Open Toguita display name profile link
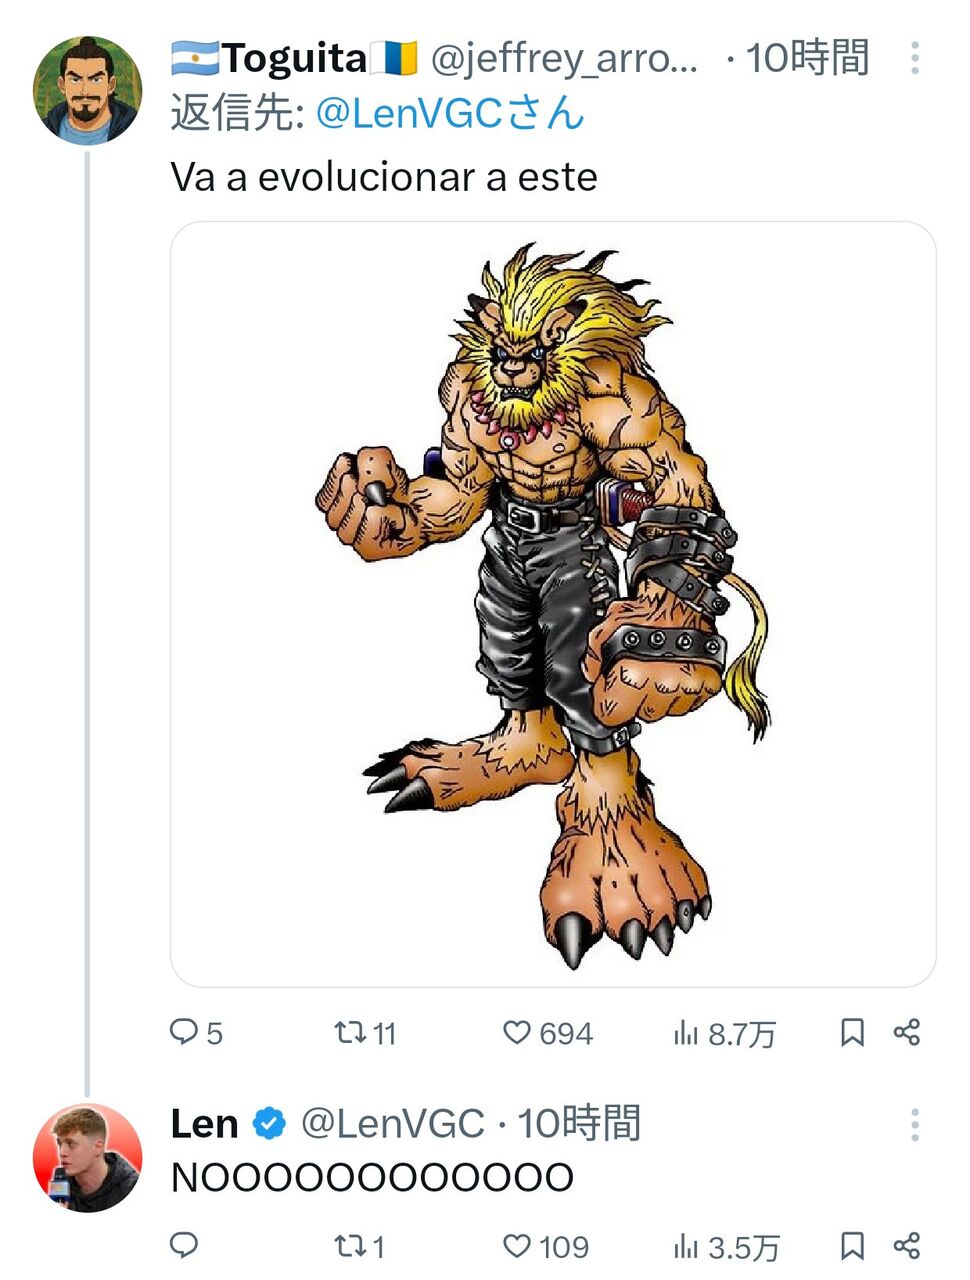 pyautogui.click(x=294, y=59)
